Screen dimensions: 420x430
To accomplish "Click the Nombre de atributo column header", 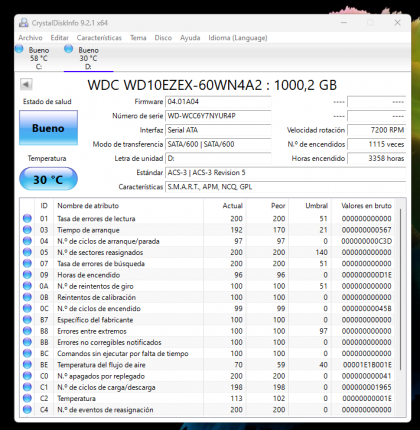I will [x=88, y=206].
